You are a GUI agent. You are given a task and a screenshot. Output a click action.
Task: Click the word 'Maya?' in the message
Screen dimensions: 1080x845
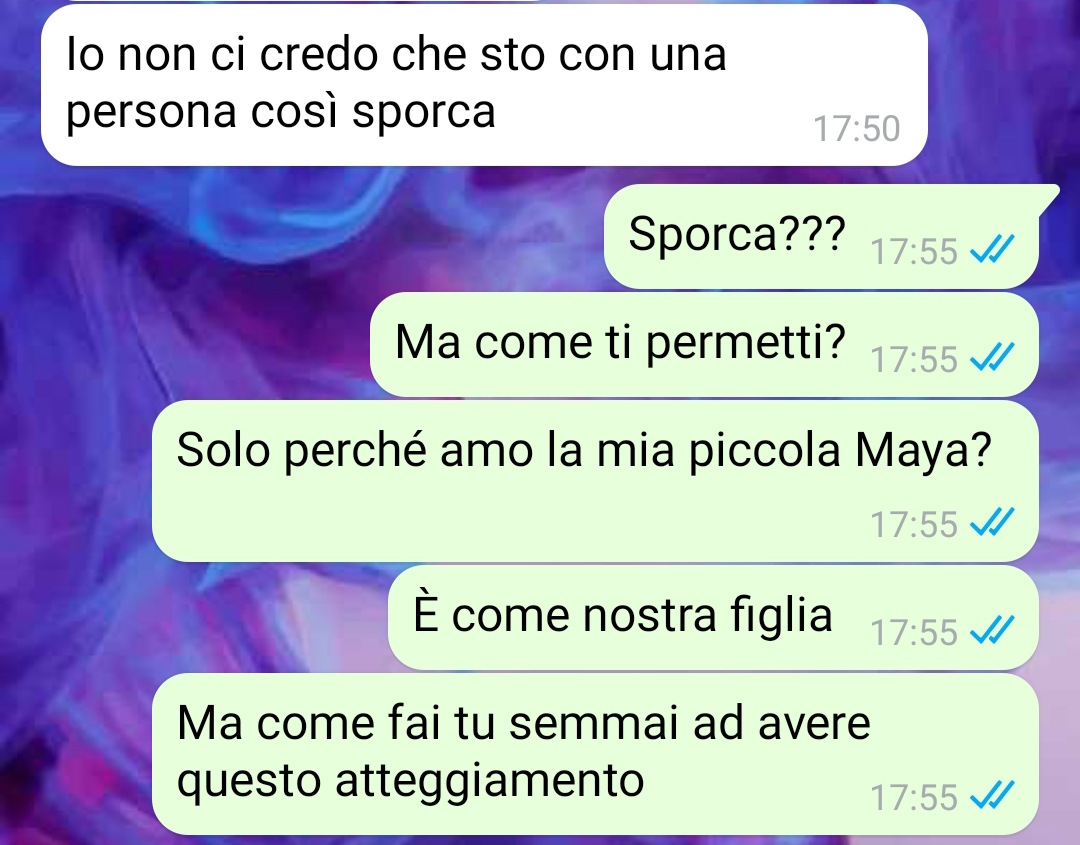point(923,452)
